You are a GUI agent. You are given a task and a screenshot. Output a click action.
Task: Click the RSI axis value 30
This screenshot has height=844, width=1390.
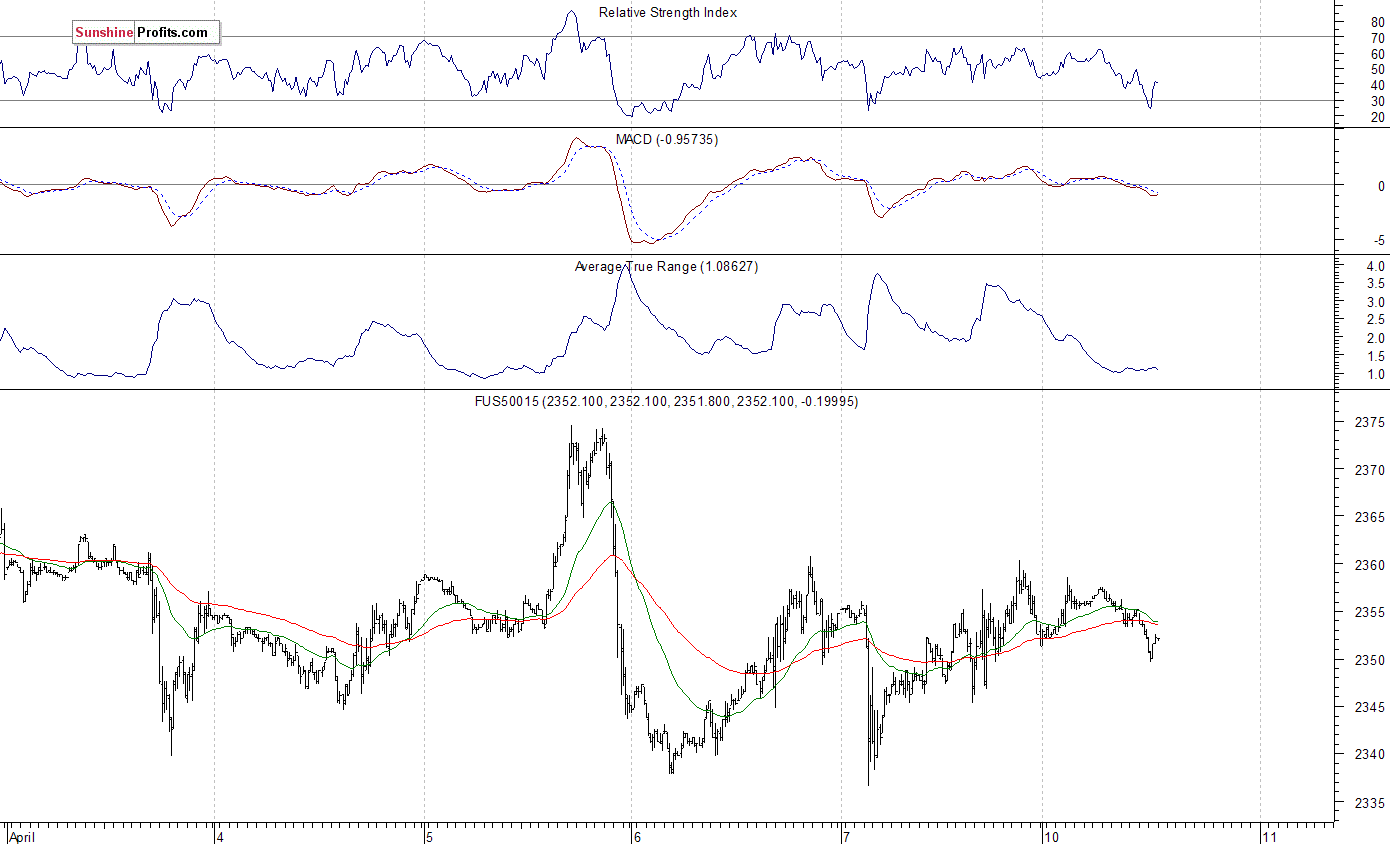point(1377,101)
